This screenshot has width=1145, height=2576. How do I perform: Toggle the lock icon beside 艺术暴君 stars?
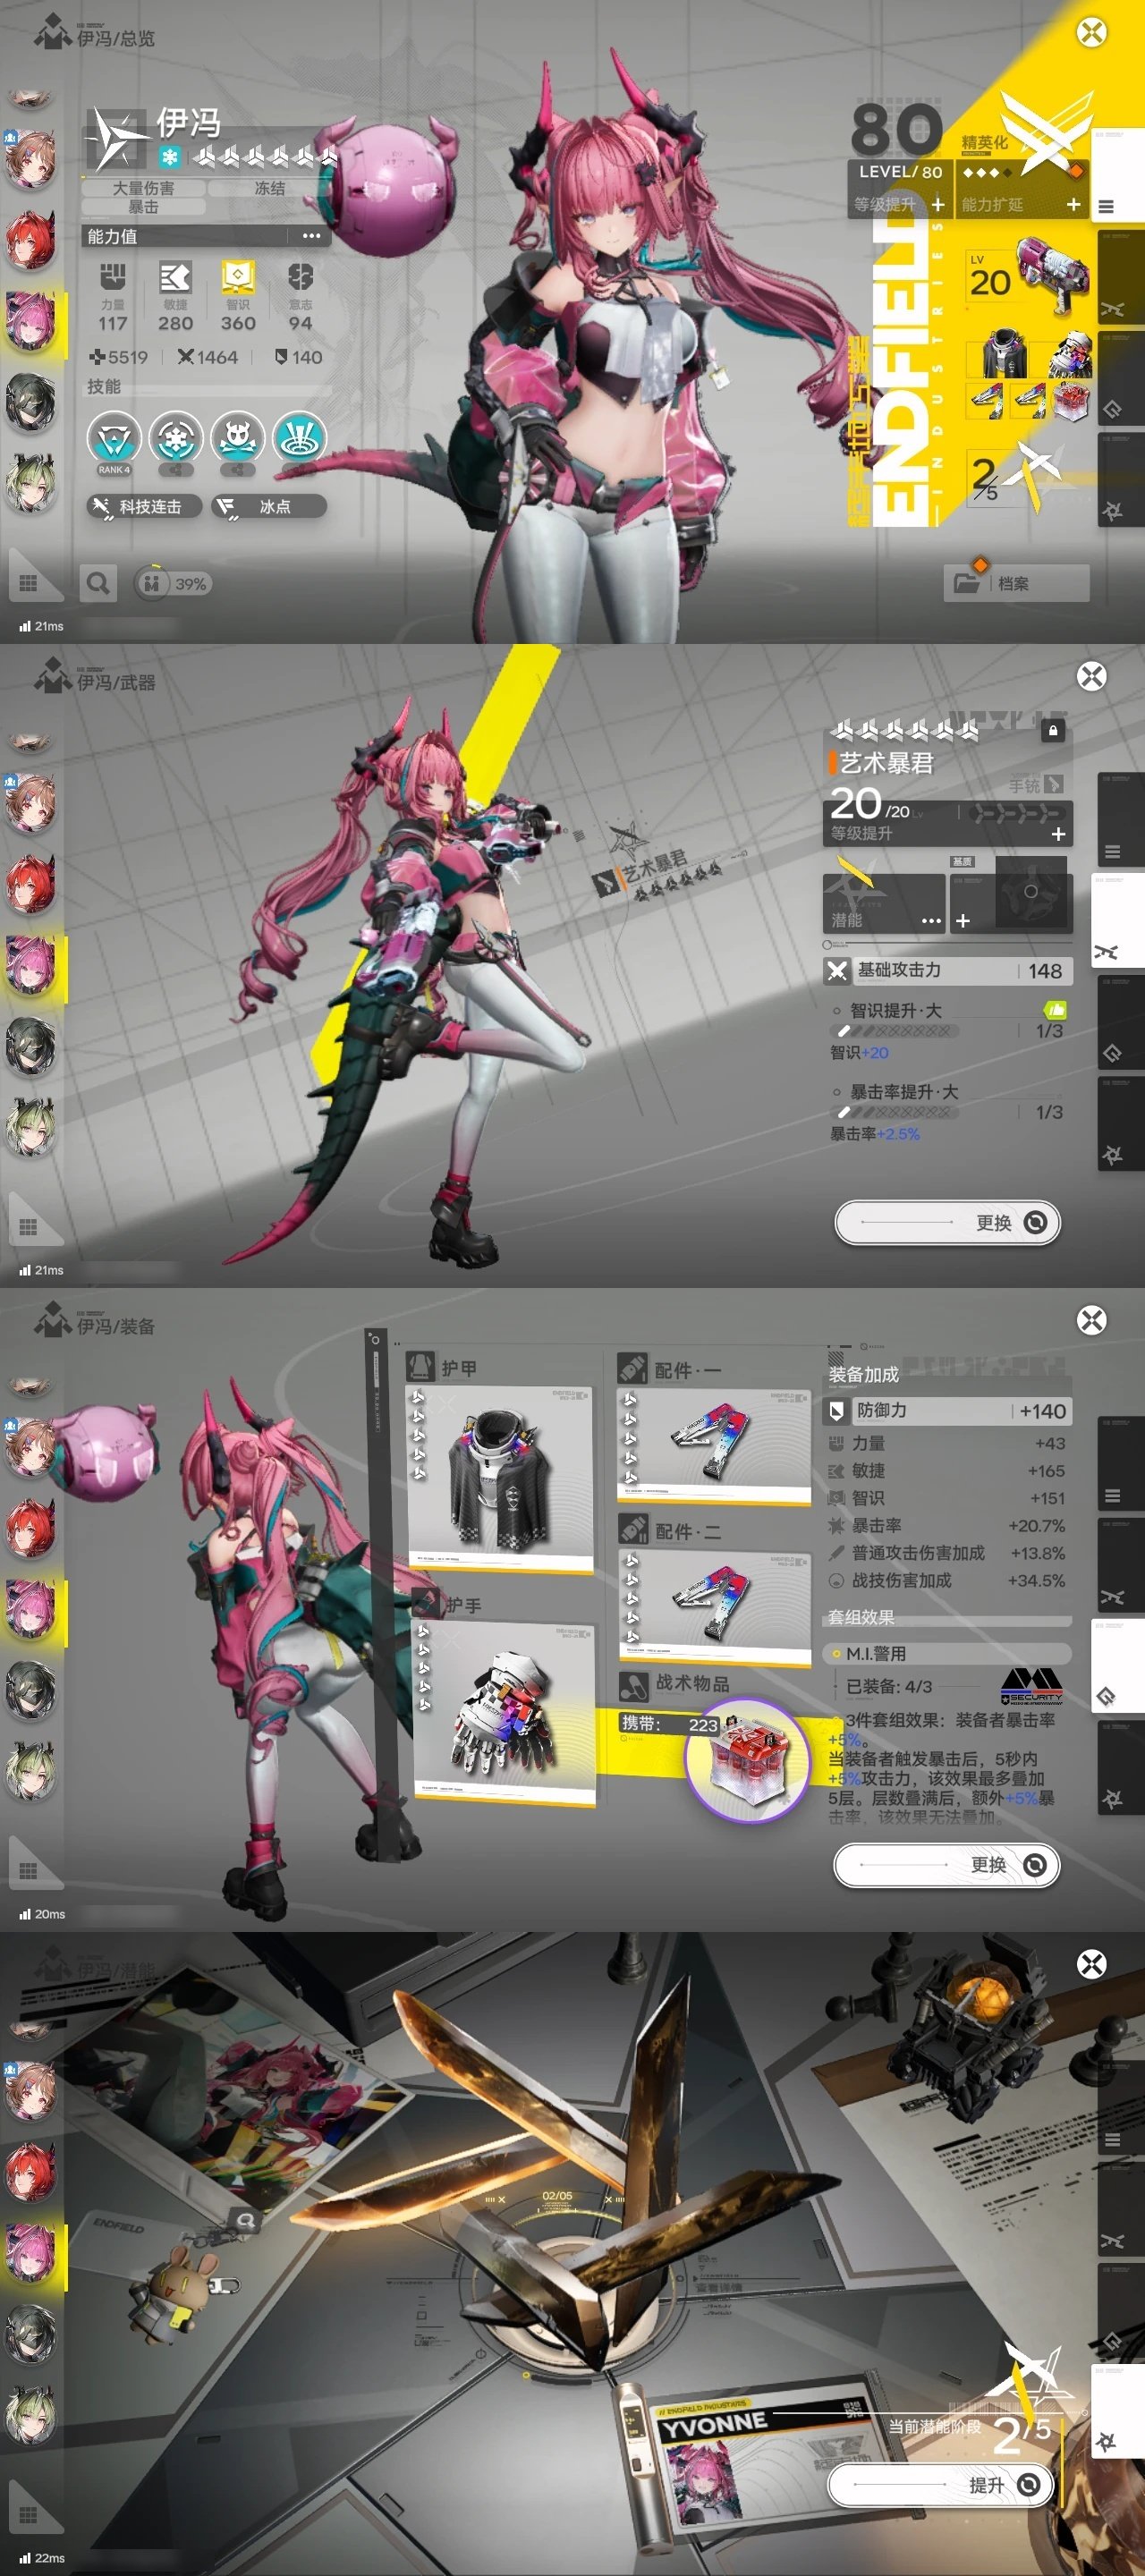[1052, 731]
